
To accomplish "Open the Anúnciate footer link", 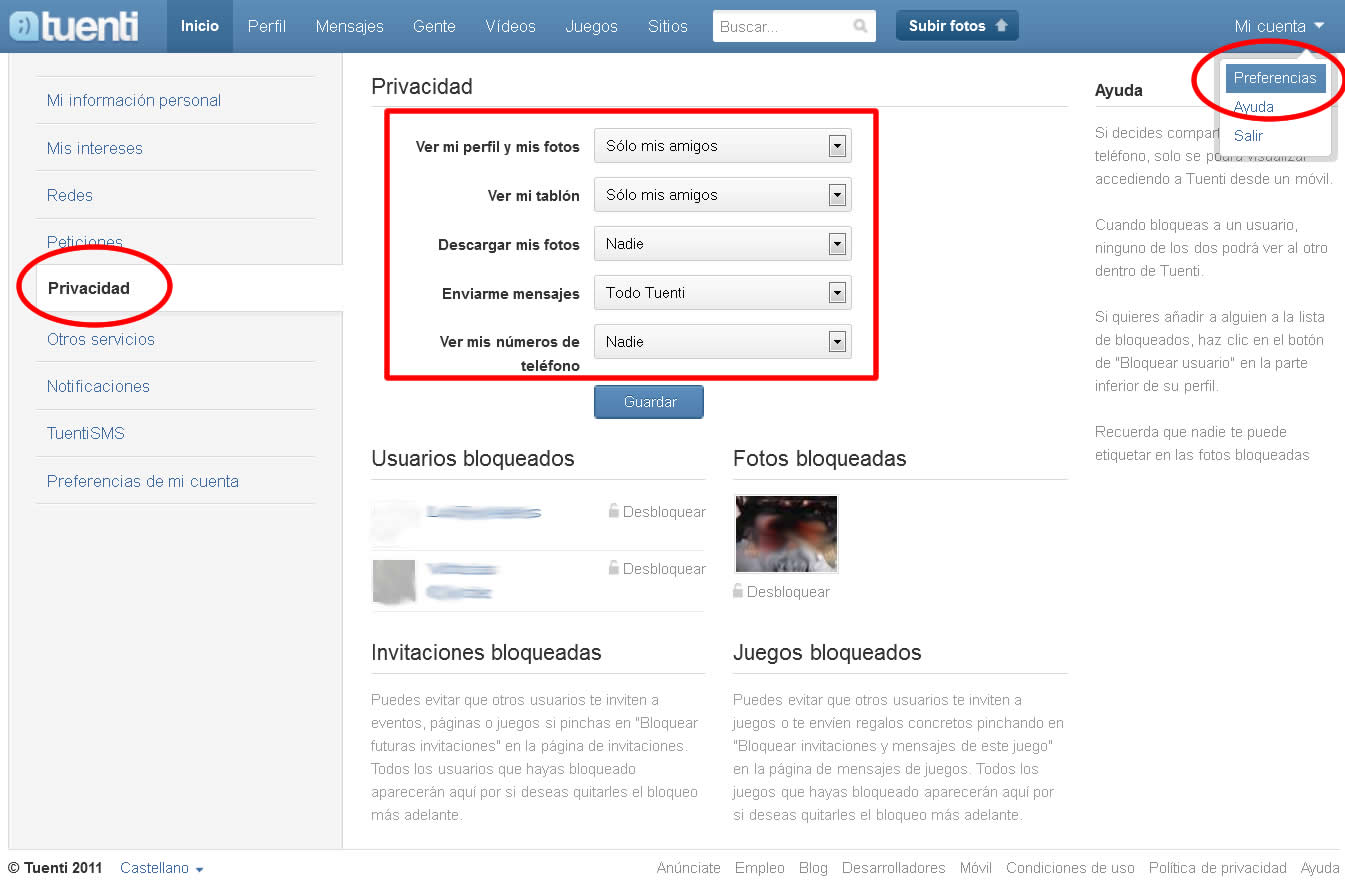I will click(688, 868).
